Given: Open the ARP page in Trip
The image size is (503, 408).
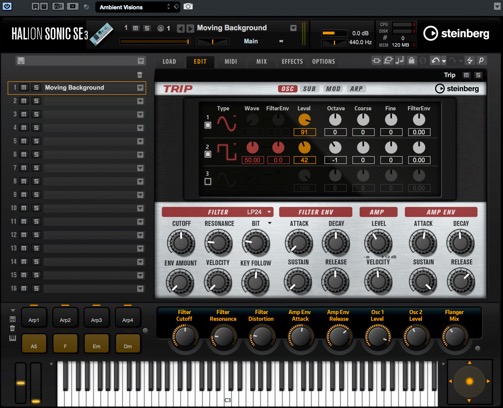Looking at the screenshot, I should tap(356, 89).
